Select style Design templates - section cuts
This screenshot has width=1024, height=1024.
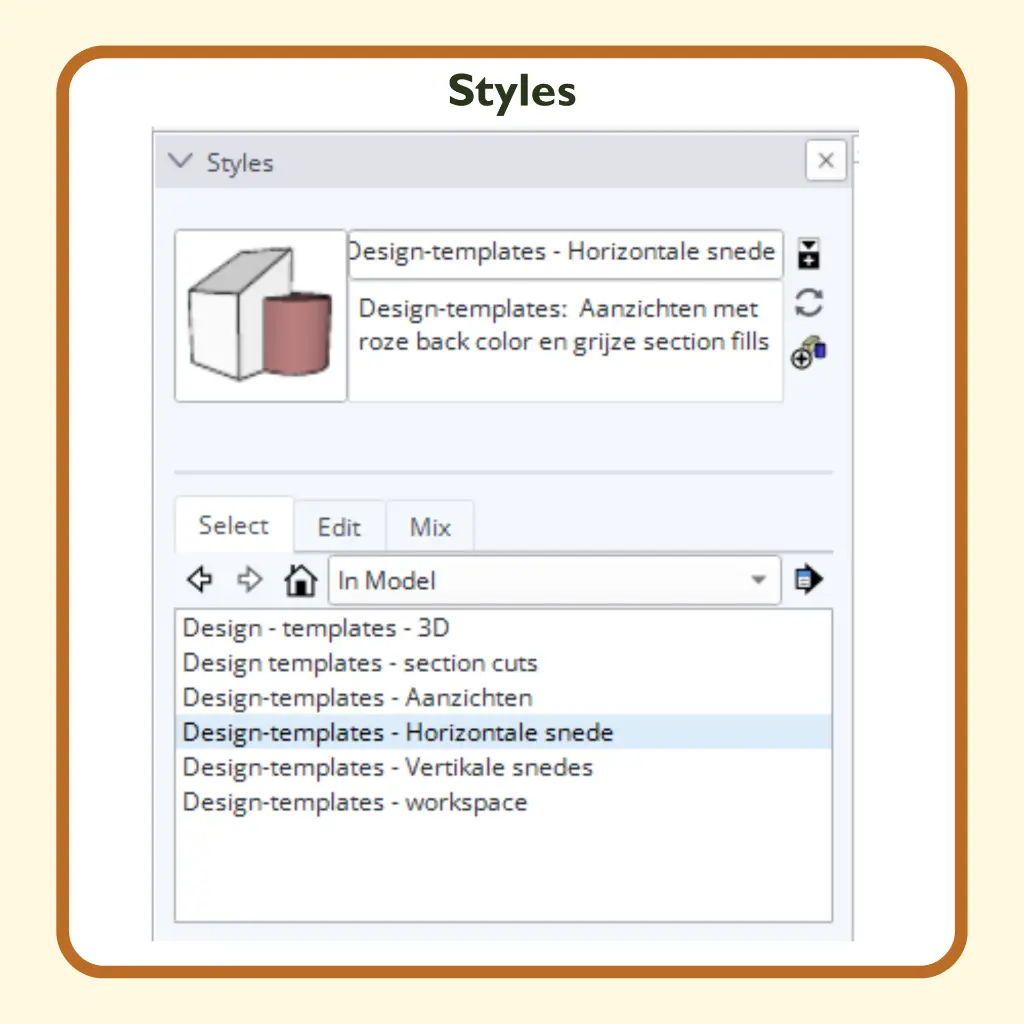(504, 663)
